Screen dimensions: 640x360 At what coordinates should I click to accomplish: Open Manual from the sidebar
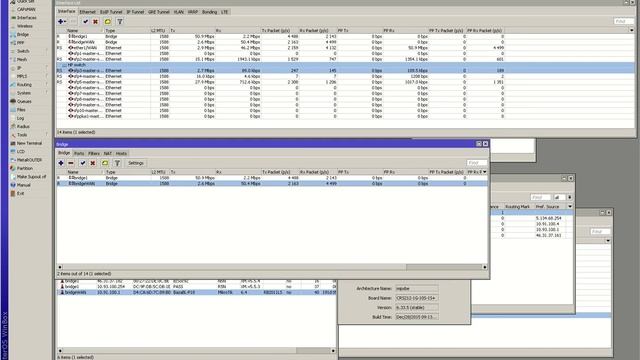click(23, 185)
